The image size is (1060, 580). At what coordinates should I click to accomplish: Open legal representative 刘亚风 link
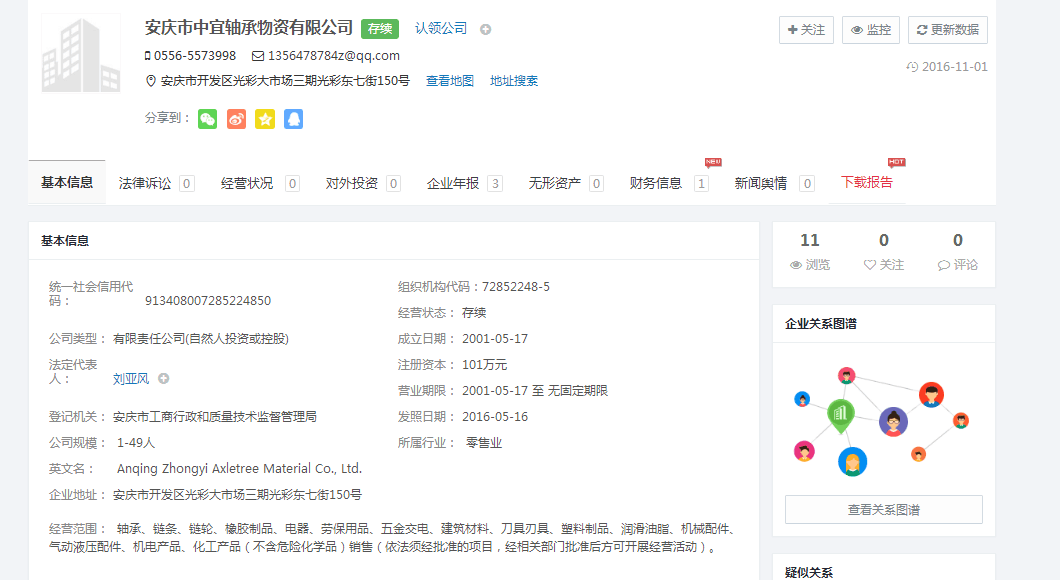coord(131,379)
